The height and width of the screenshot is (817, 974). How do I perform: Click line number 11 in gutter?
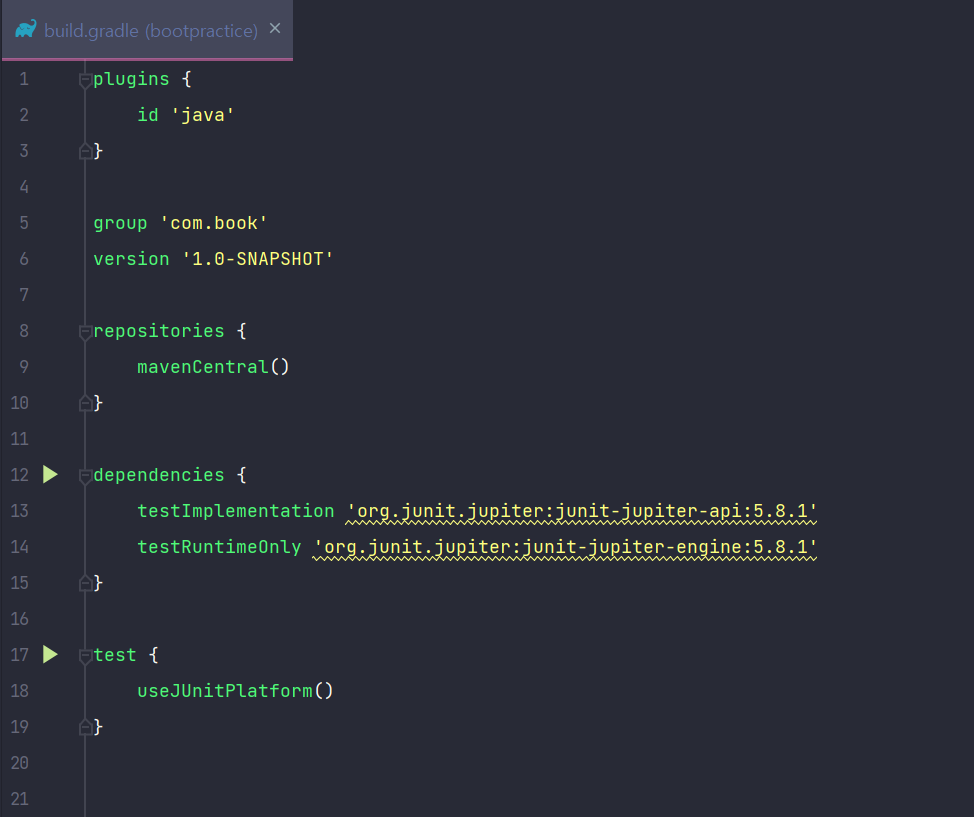(19, 439)
